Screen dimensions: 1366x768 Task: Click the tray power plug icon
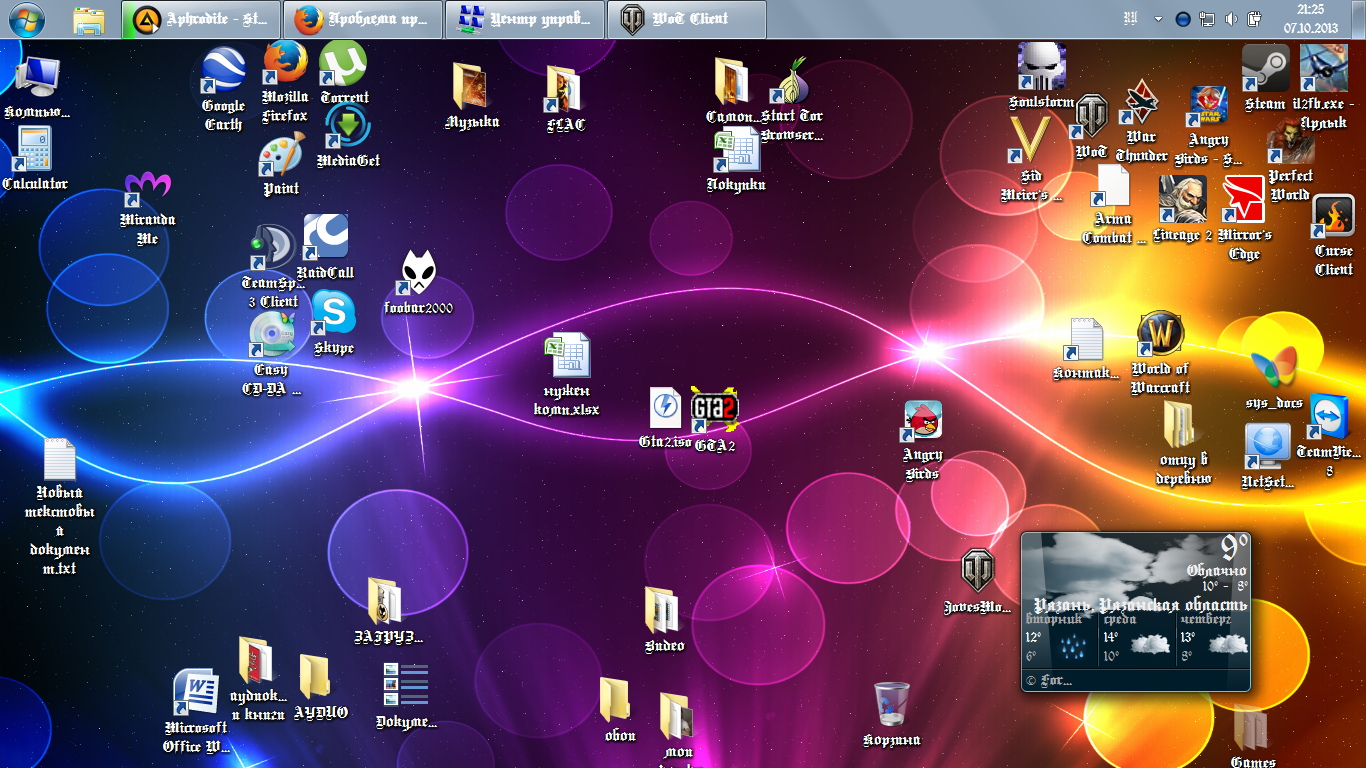[1254, 19]
